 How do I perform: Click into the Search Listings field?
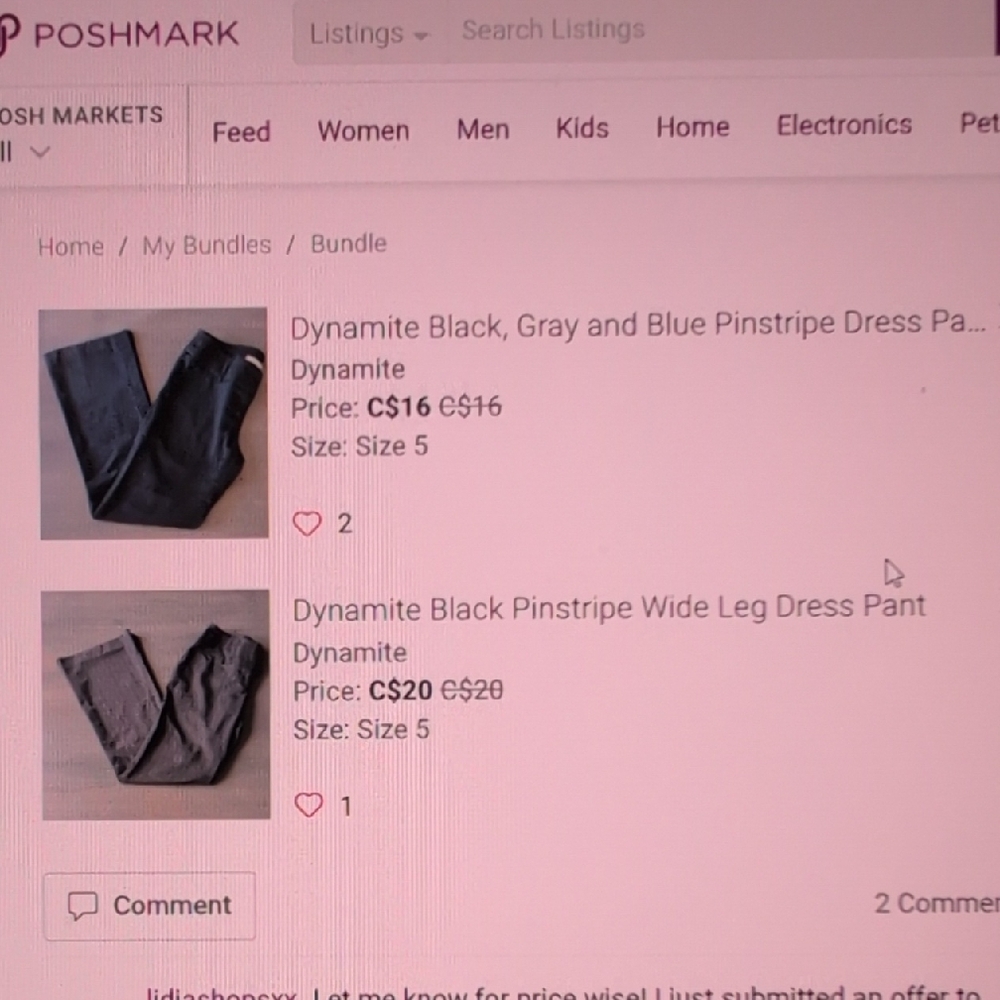click(700, 31)
